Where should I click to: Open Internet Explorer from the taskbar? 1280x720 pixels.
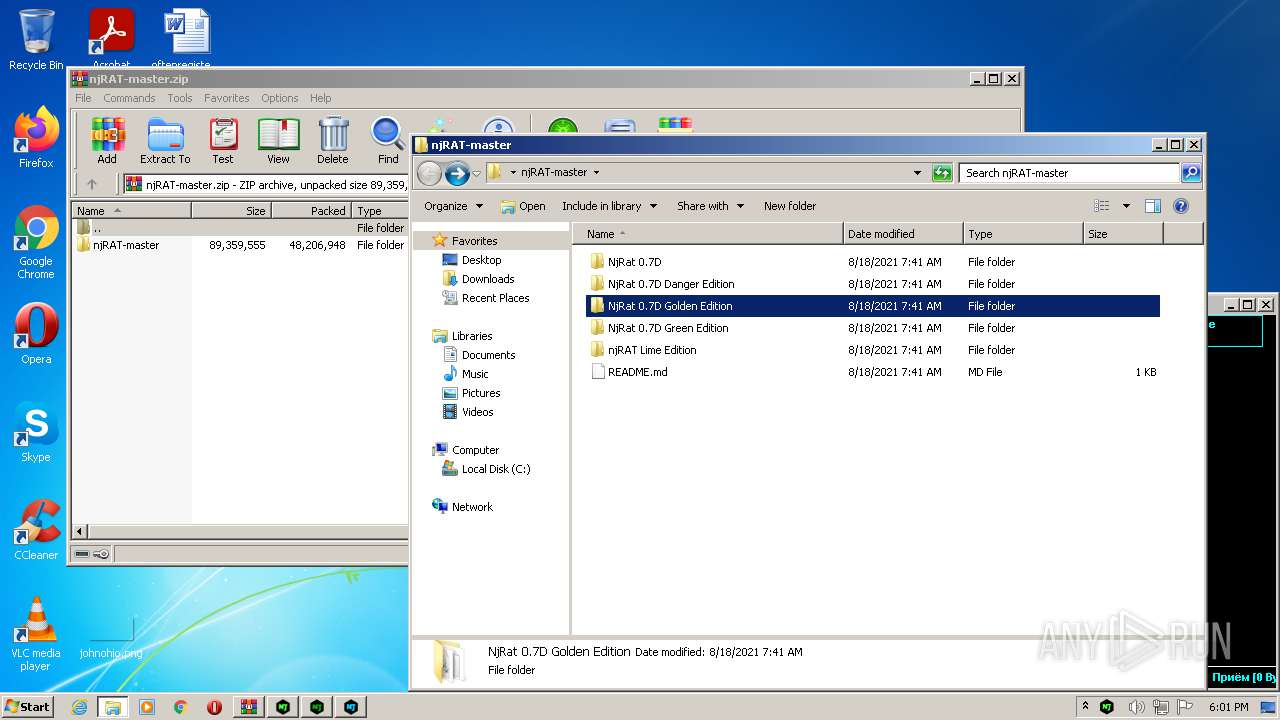pos(79,707)
